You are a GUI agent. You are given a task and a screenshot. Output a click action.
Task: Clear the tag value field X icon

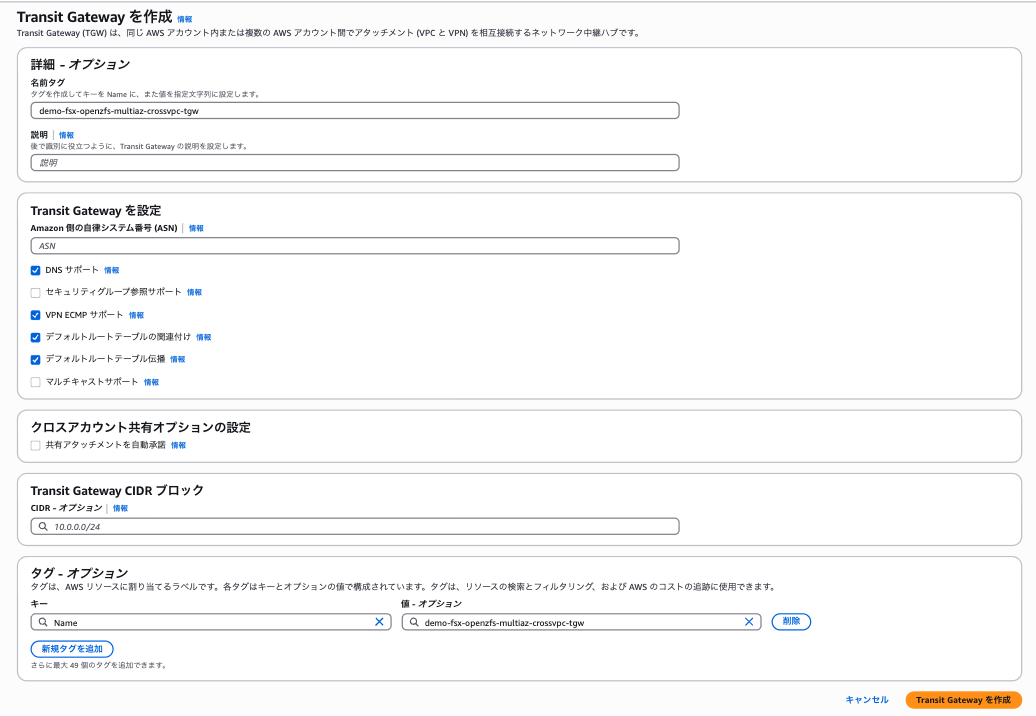(x=749, y=622)
